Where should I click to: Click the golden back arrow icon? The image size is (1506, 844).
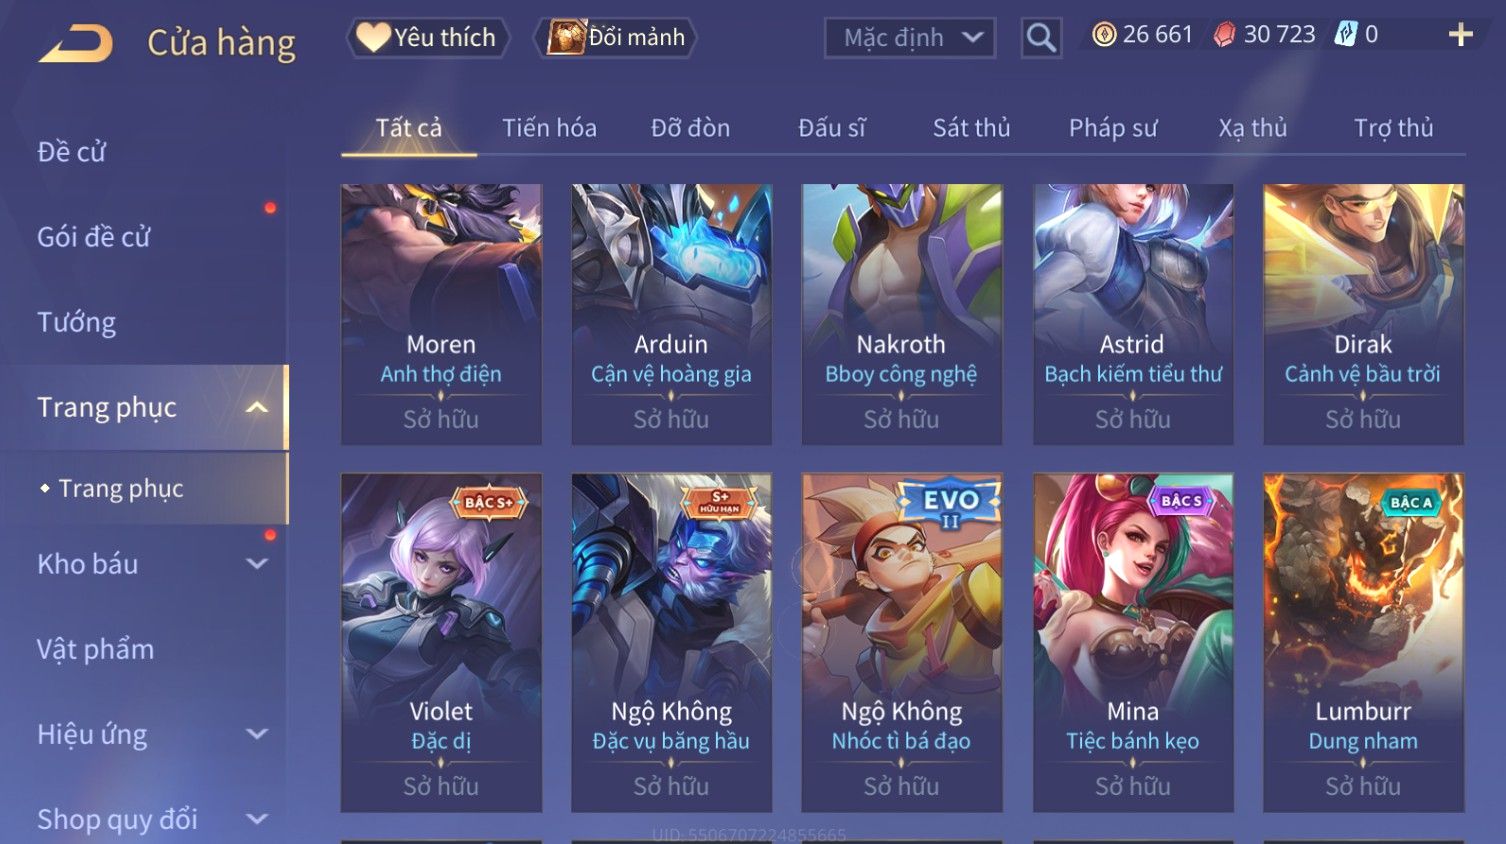[x=75, y=44]
